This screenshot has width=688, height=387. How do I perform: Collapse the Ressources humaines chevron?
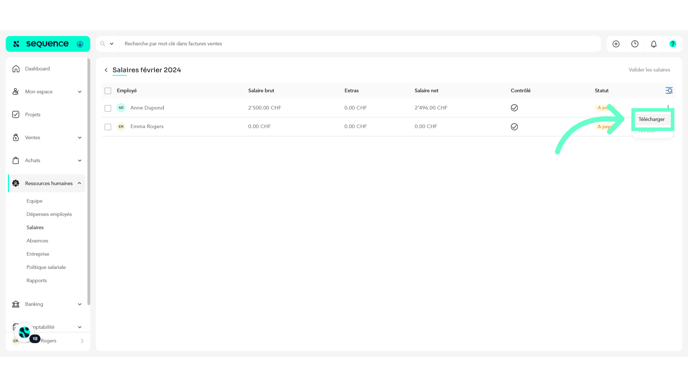click(79, 183)
